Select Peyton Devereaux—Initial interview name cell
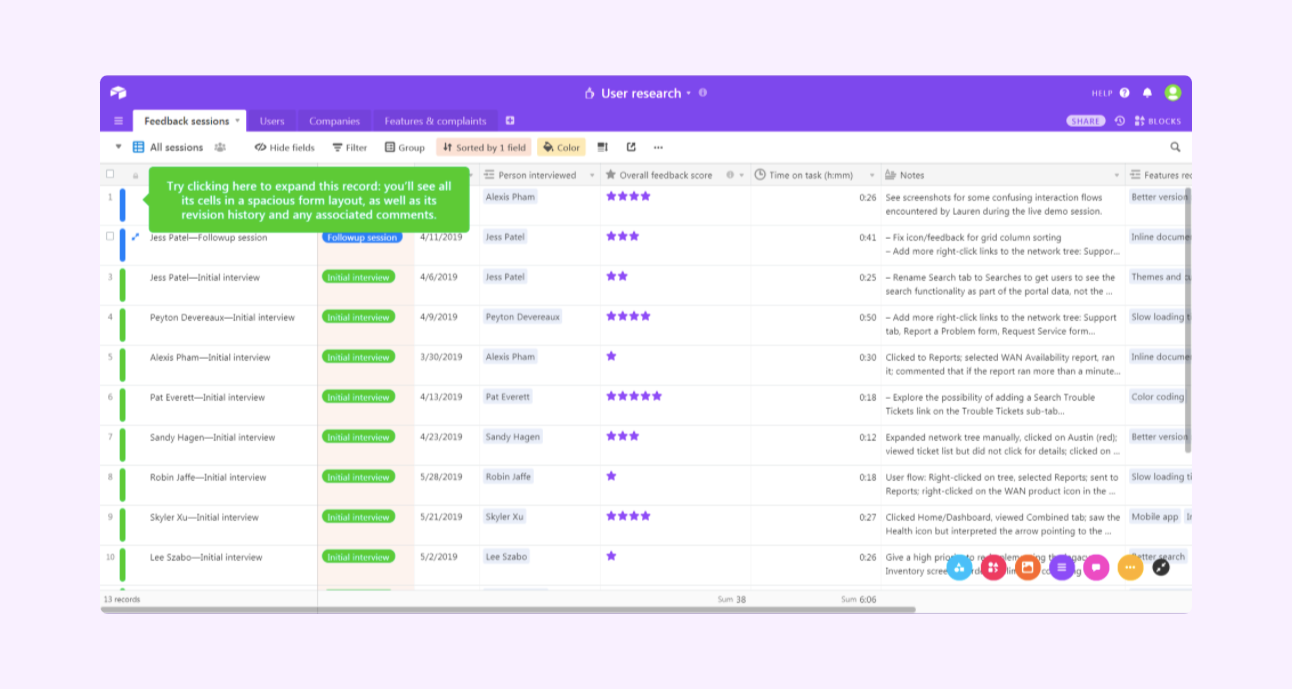Screen dimensions: 1292x689 tap(222, 317)
